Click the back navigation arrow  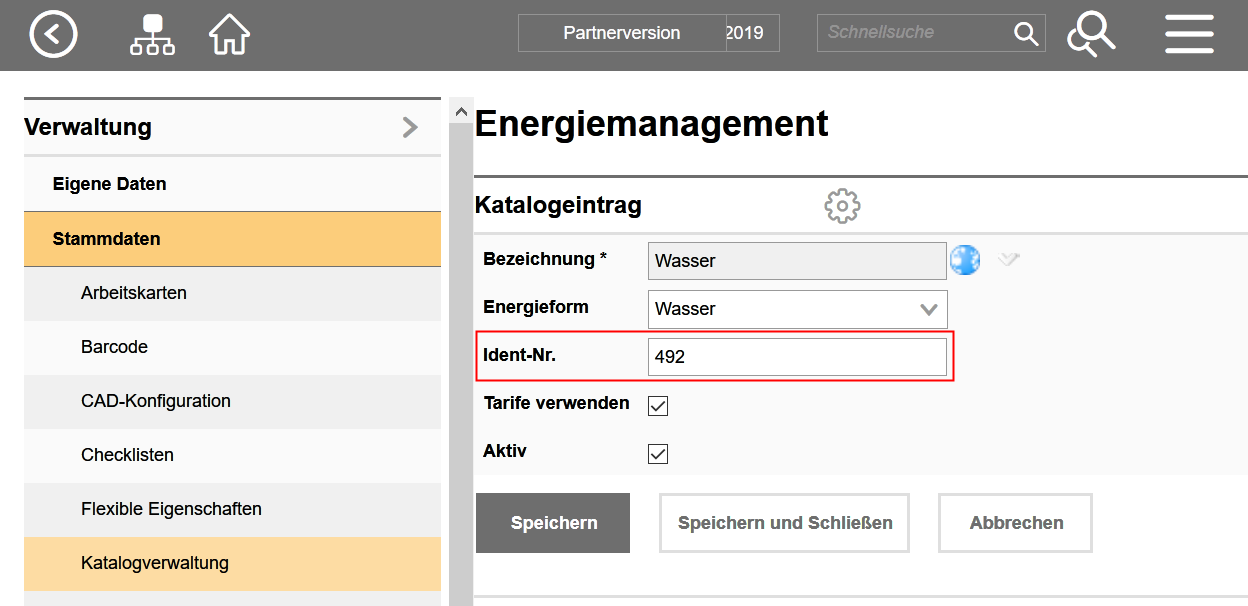53,34
